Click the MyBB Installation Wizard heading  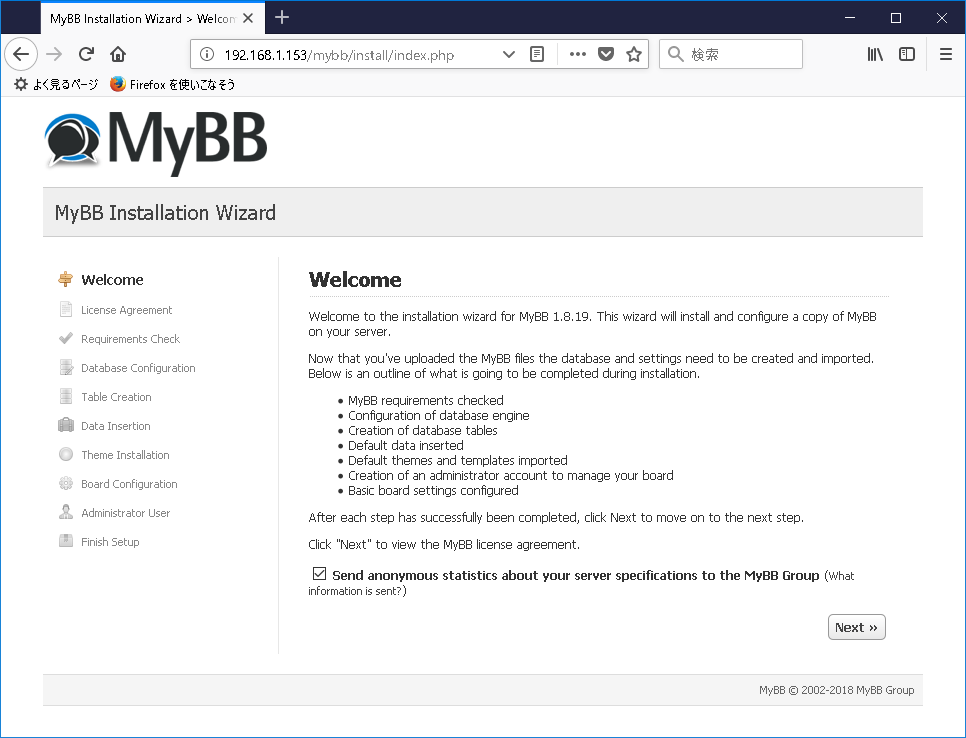pos(165,213)
